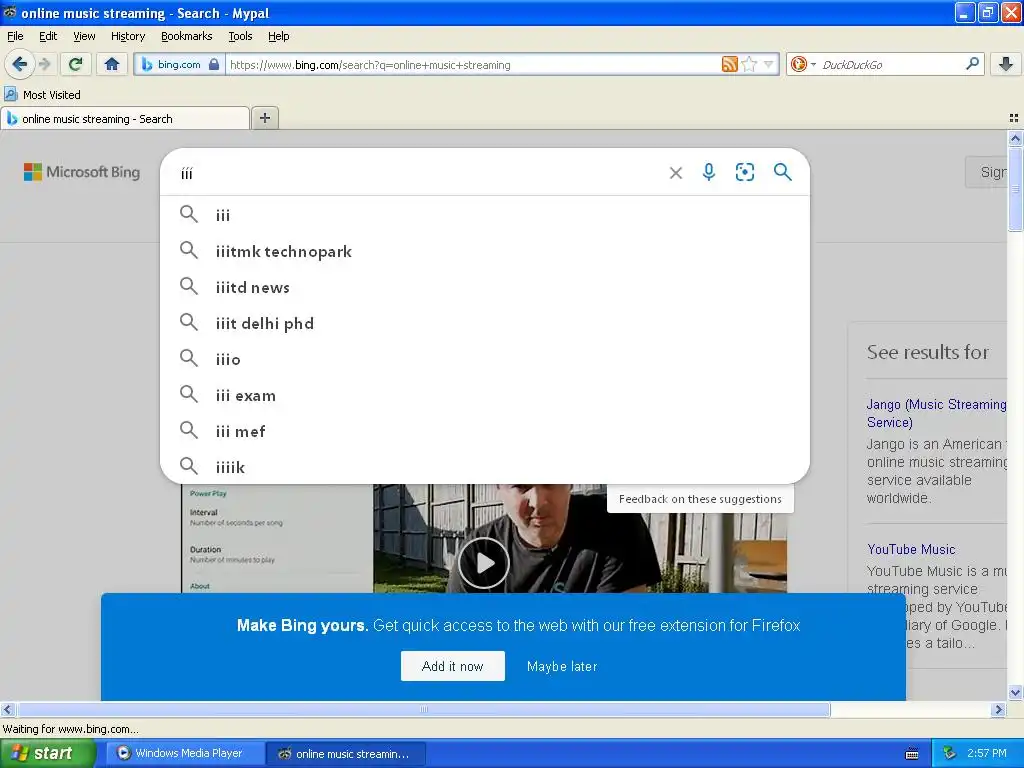The width and height of the screenshot is (1024, 768).
Task: Submit Bing search with magnifier icon
Action: click(782, 172)
